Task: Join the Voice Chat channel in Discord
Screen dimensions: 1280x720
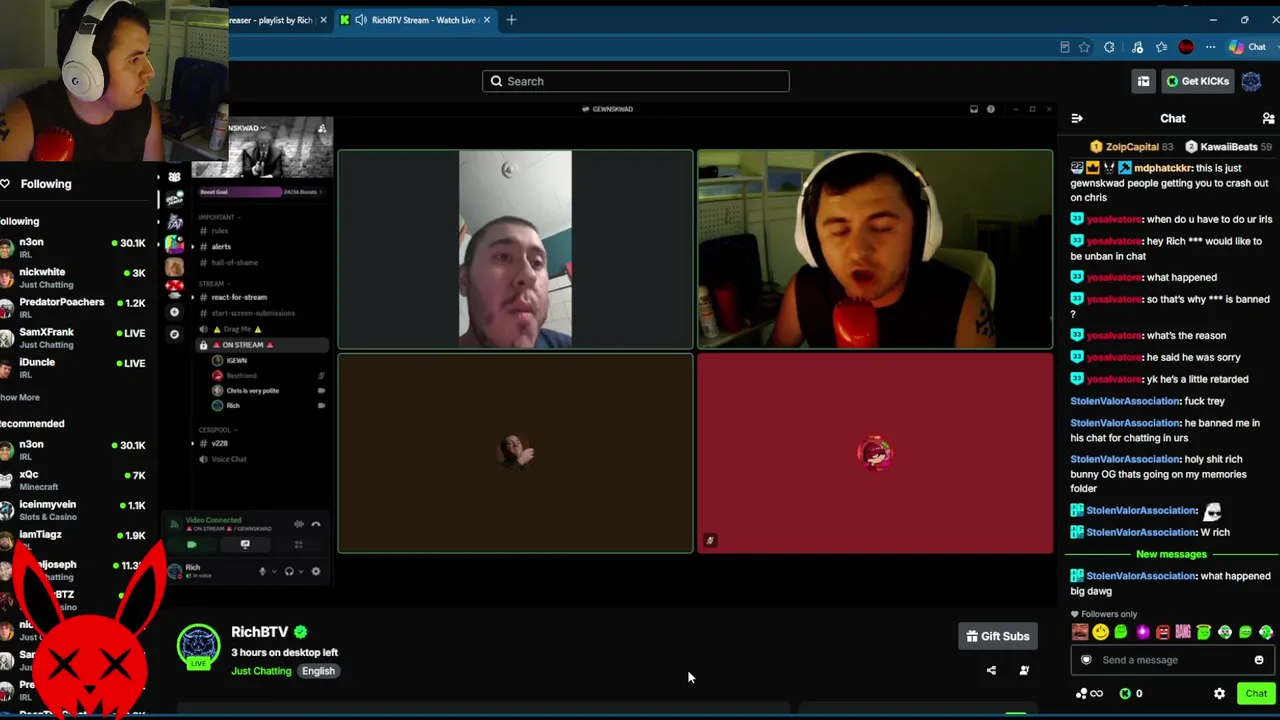Action: point(260,459)
